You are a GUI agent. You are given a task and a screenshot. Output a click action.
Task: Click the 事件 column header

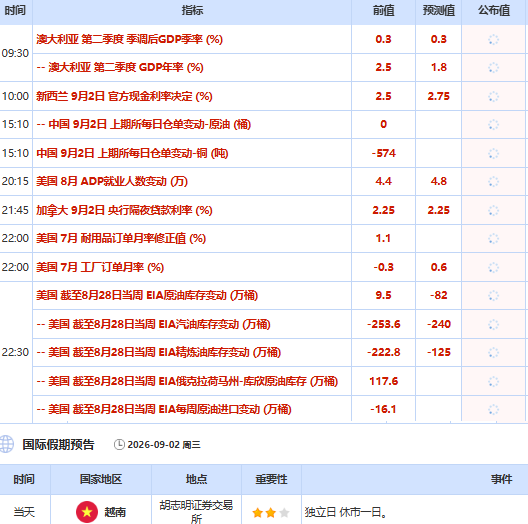501,479
